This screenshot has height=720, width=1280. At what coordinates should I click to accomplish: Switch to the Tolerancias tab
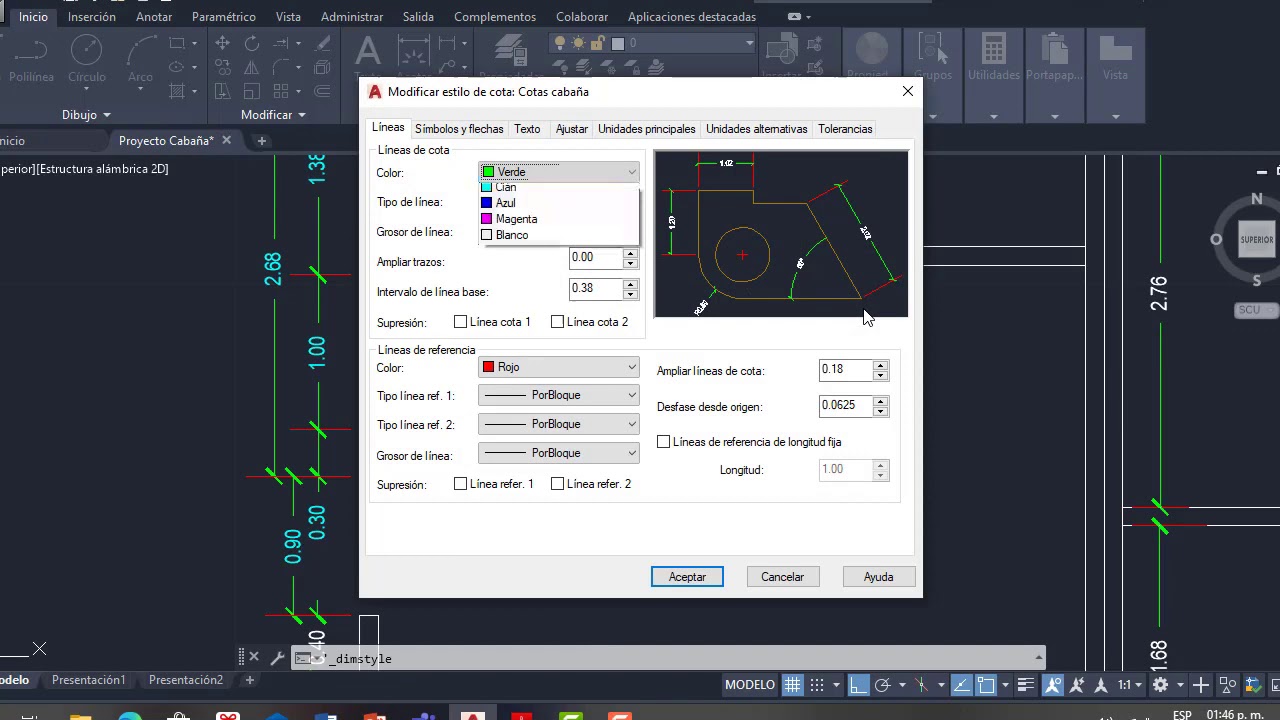[x=845, y=129]
